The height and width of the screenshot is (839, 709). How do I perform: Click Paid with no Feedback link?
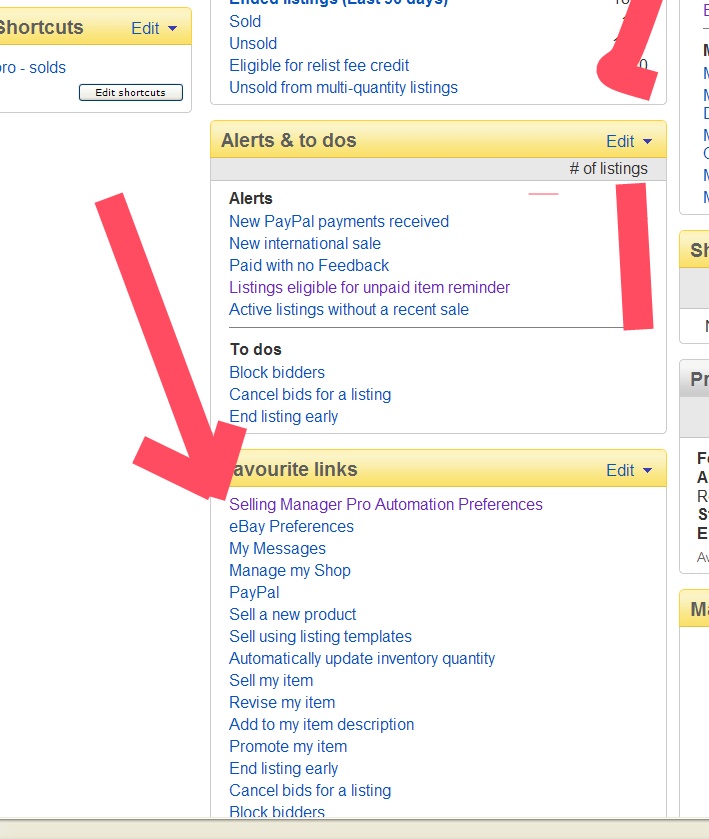click(308, 265)
